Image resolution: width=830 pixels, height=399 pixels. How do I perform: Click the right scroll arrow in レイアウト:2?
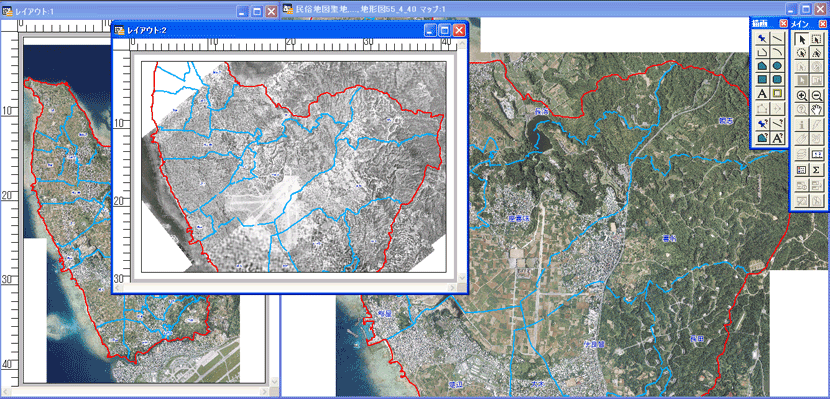pyautogui.click(x=453, y=287)
